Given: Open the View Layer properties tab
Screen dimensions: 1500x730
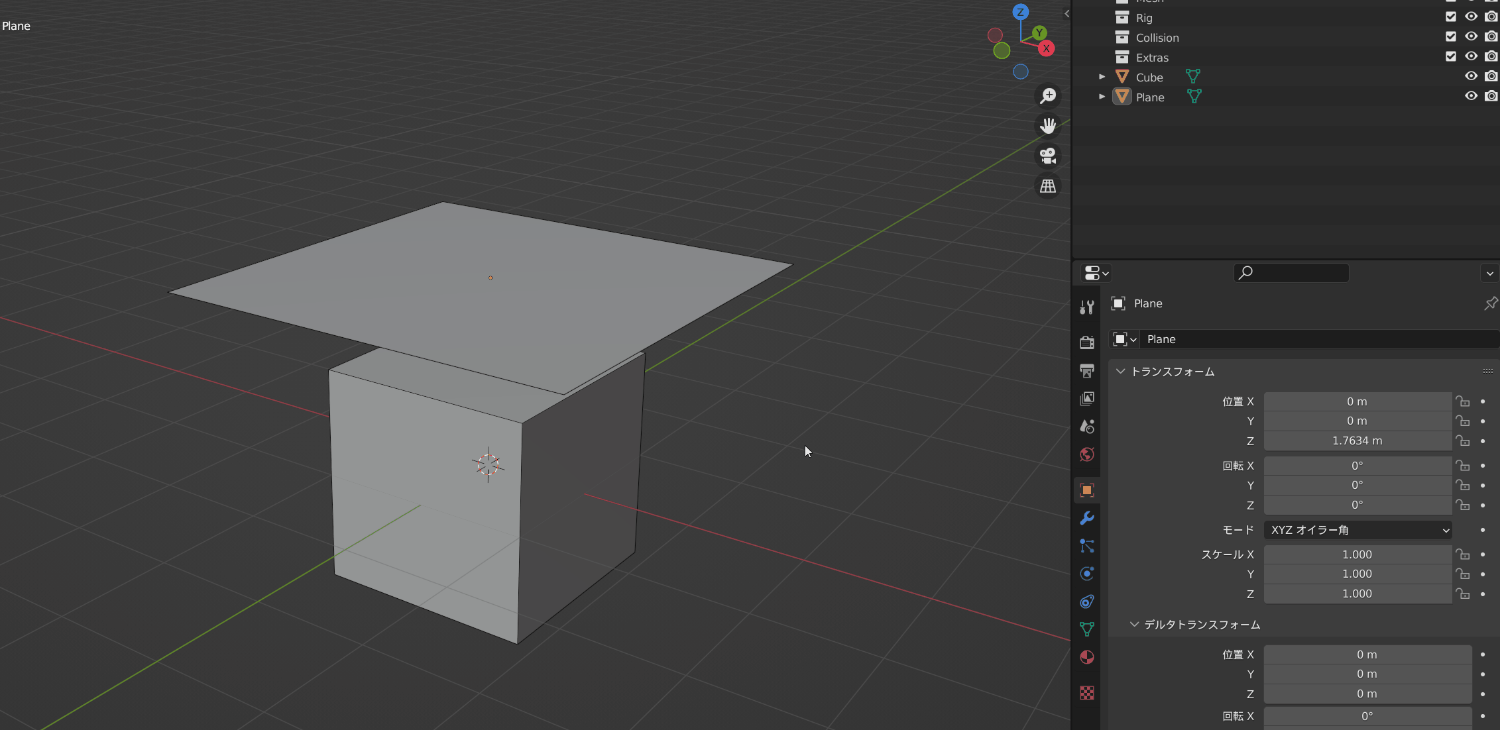Looking at the screenshot, I should pyautogui.click(x=1087, y=398).
